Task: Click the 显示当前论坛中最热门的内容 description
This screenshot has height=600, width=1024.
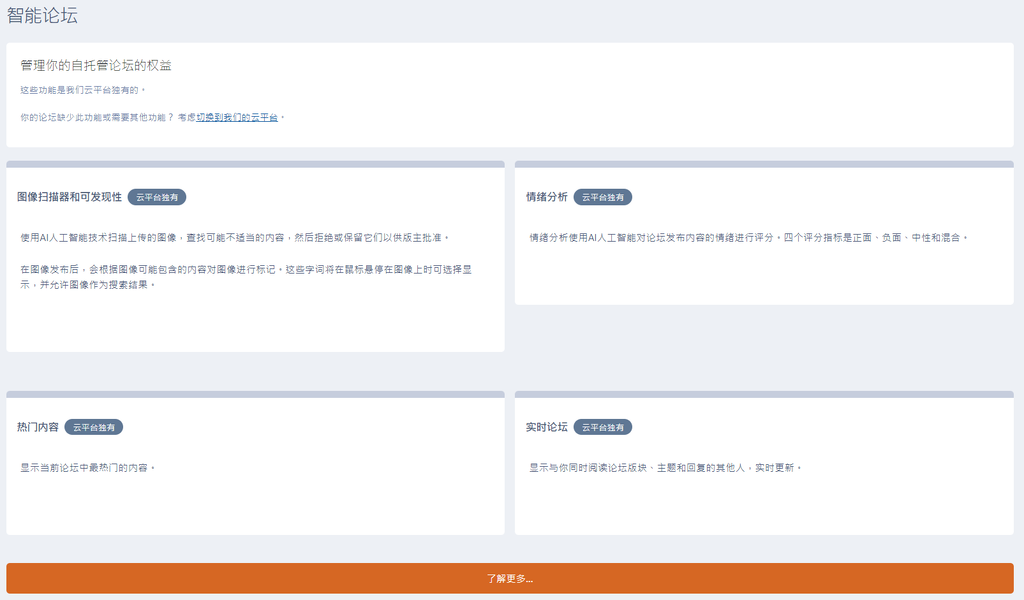Action: point(88,467)
